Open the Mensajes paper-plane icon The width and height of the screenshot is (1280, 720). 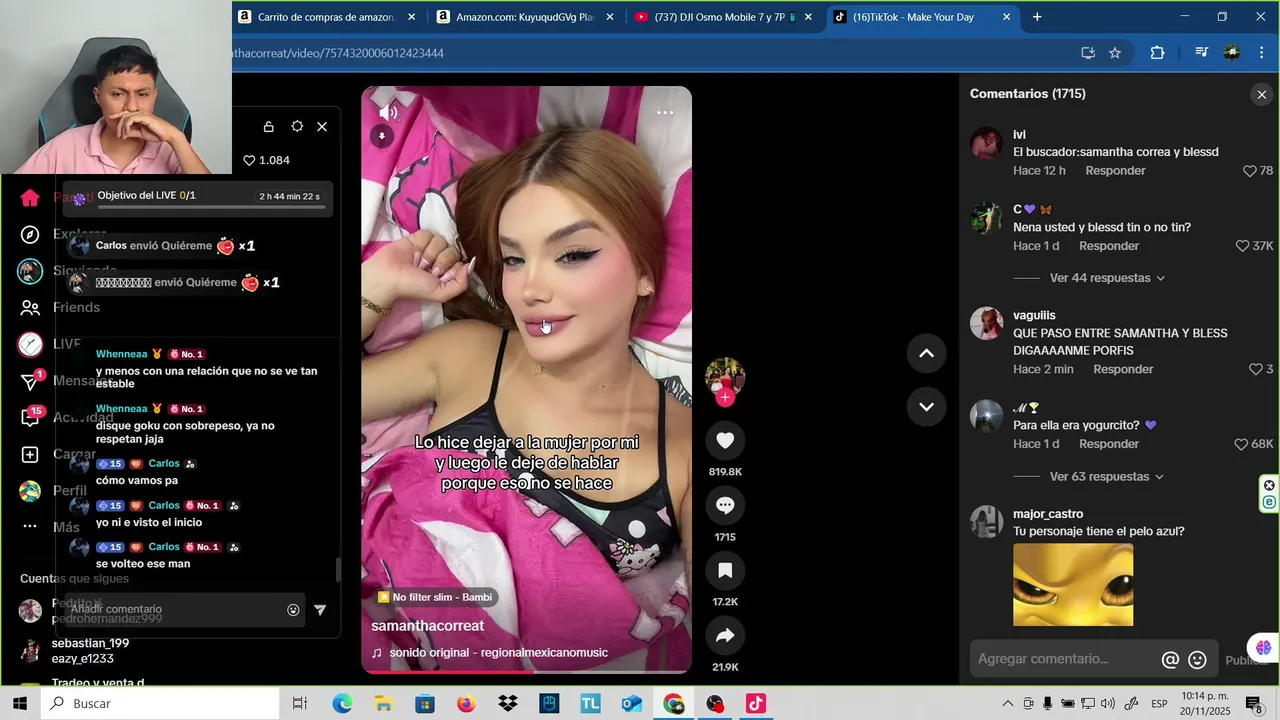(30, 381)
